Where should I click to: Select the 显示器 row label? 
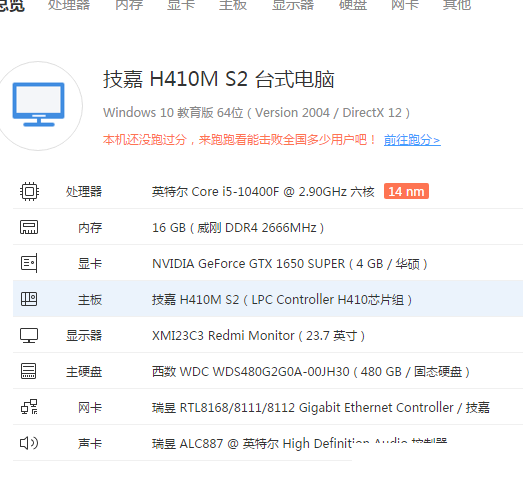click(84, 336)
